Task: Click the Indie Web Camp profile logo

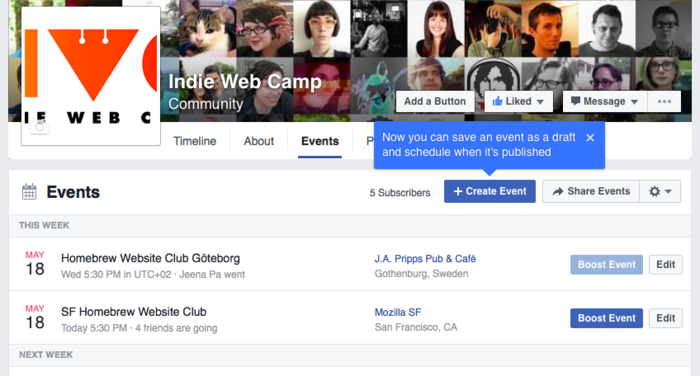Action: [x=91, y=76]
